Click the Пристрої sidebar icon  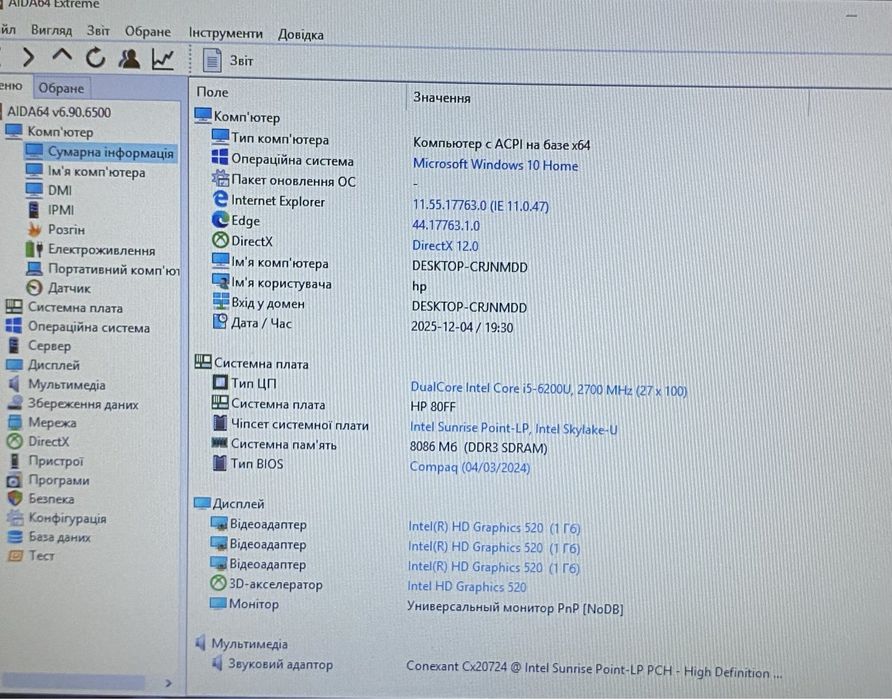click(14, 461)
